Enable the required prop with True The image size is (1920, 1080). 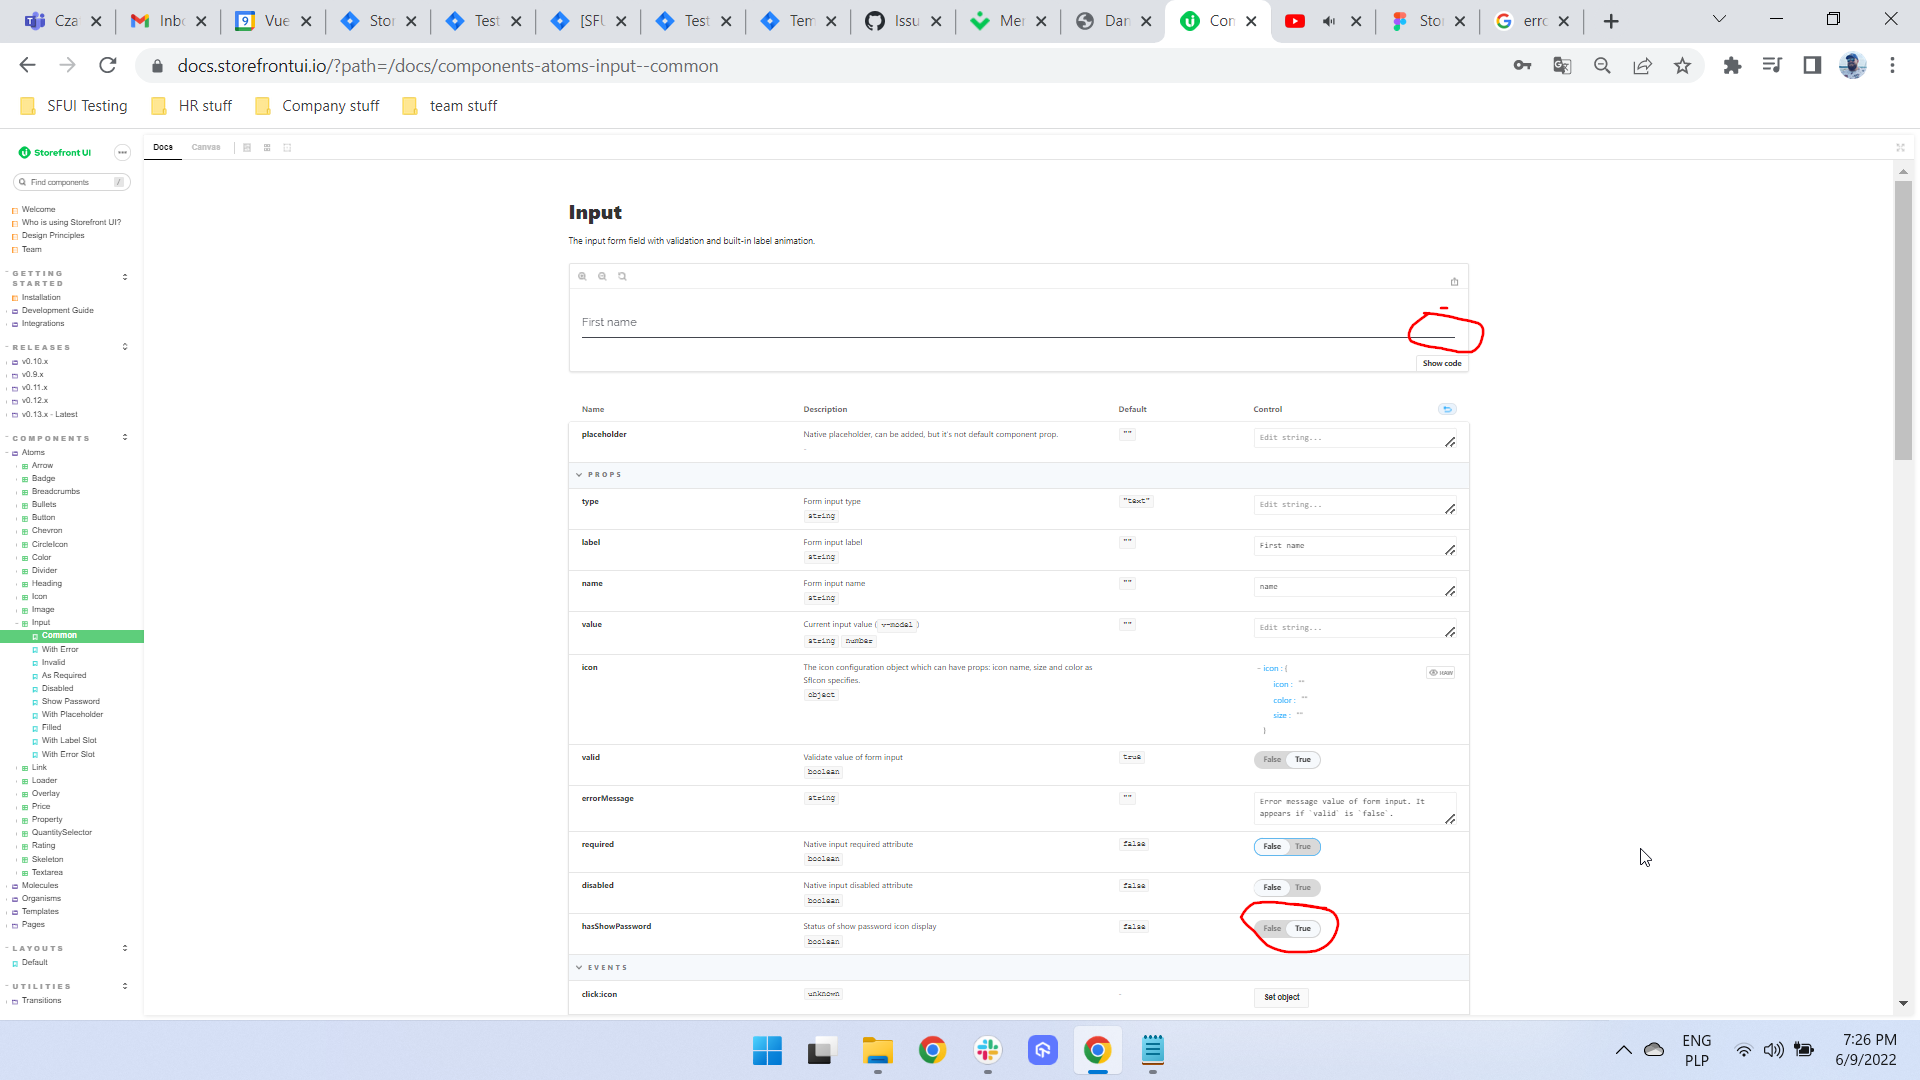coord(1302,846)
